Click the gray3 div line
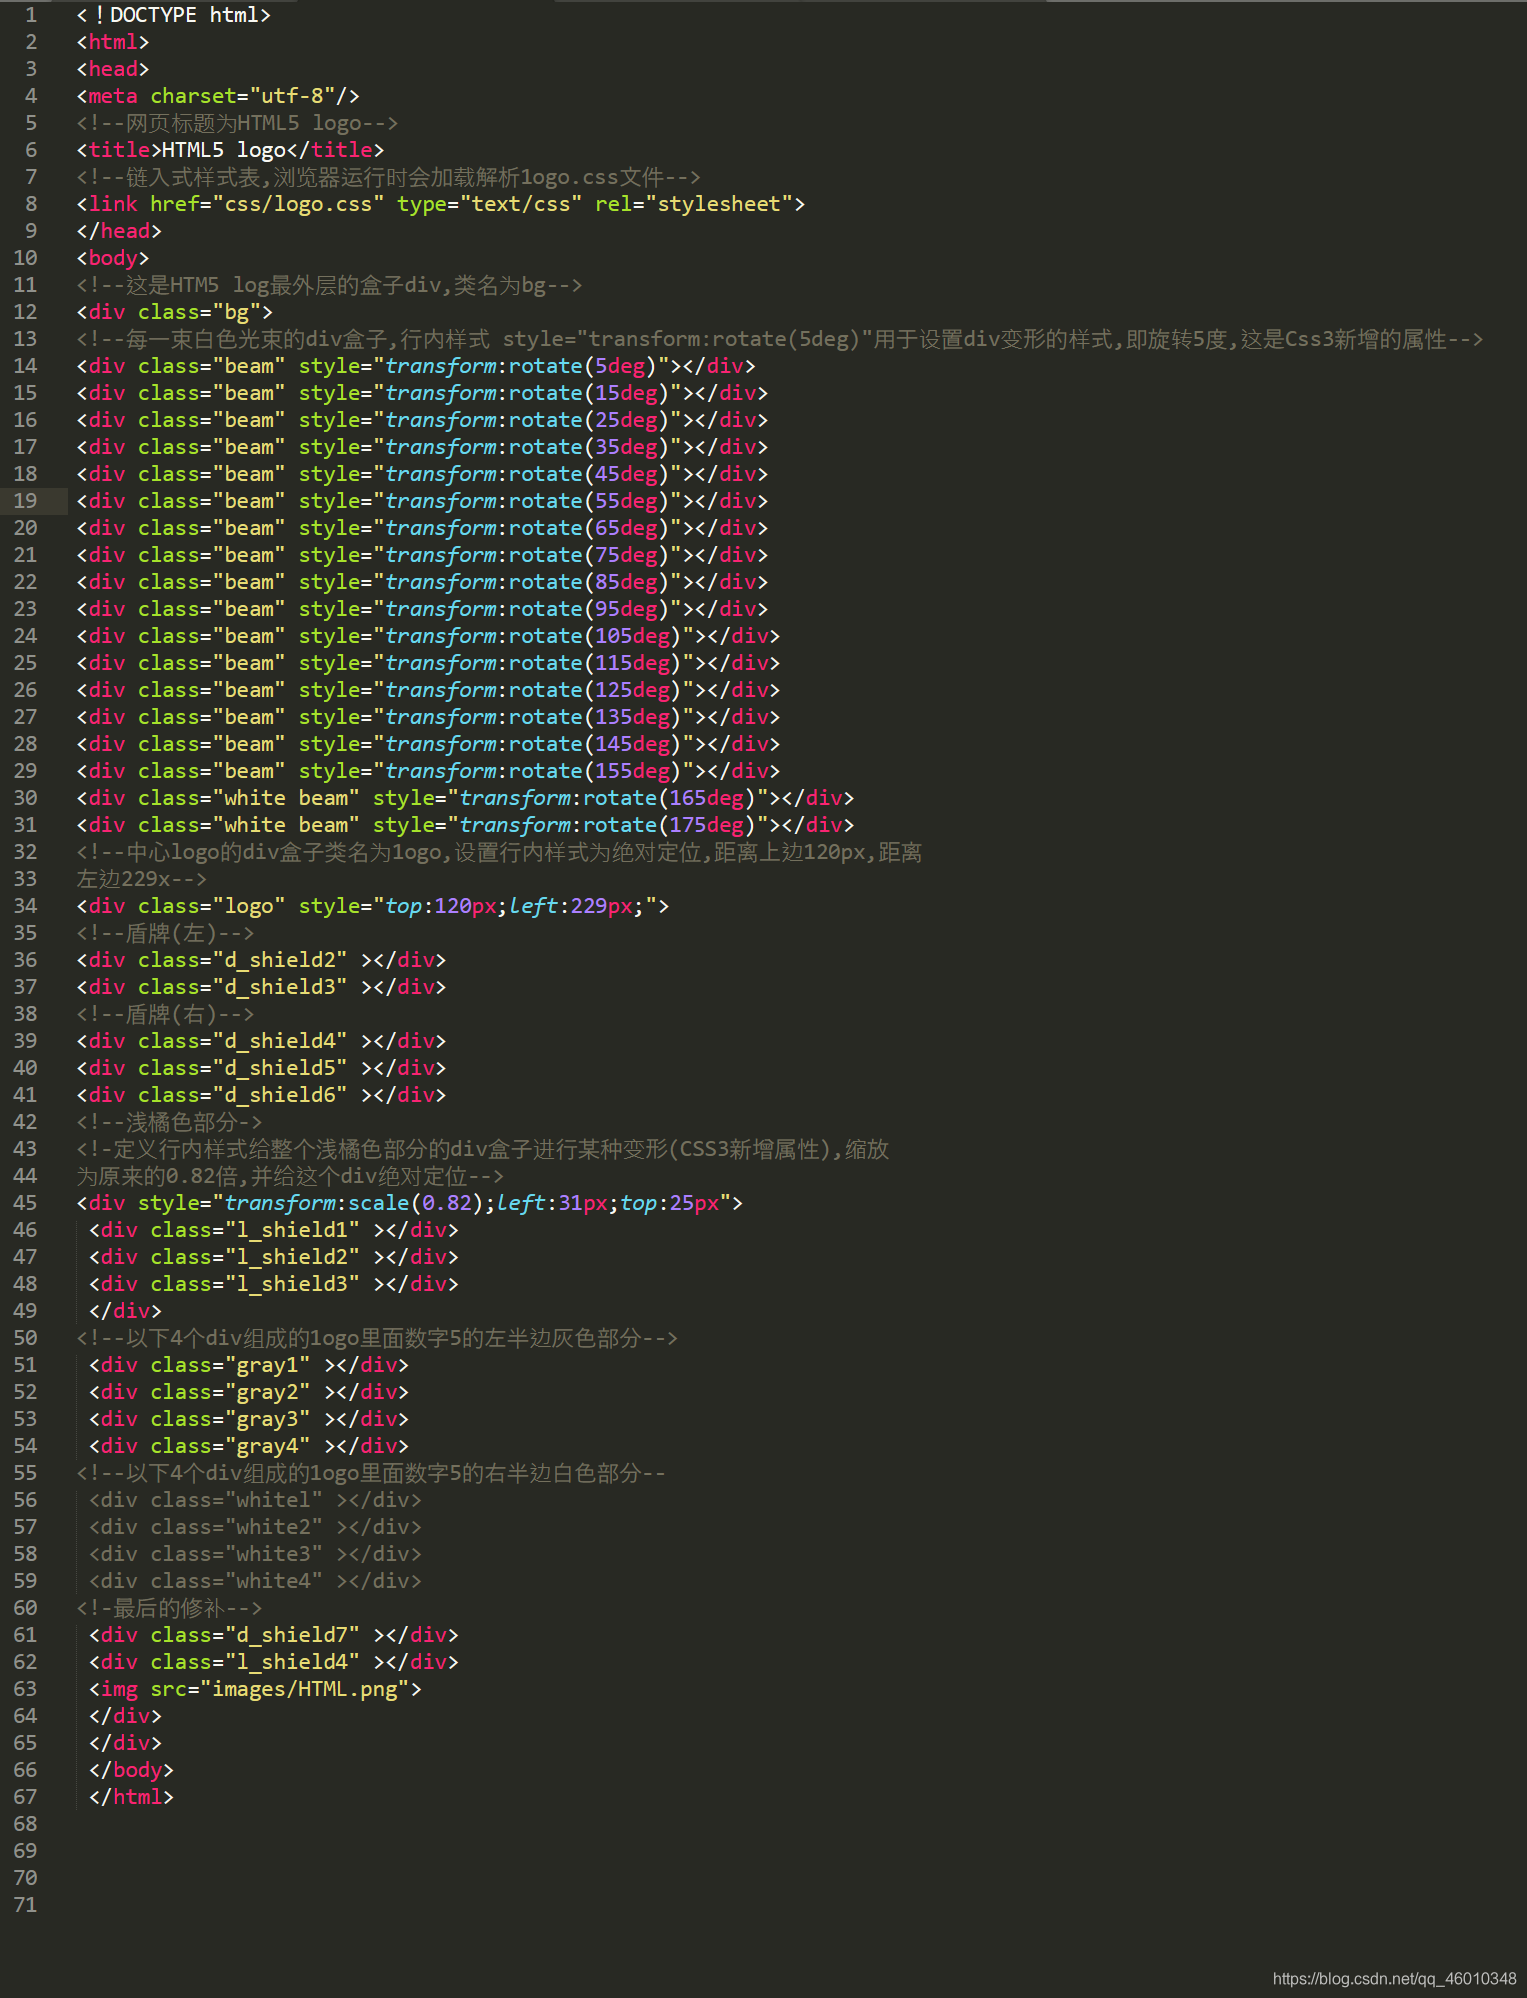Screen dimensions: 1527x1998 pyautogui.click(x=249, y=1419)
